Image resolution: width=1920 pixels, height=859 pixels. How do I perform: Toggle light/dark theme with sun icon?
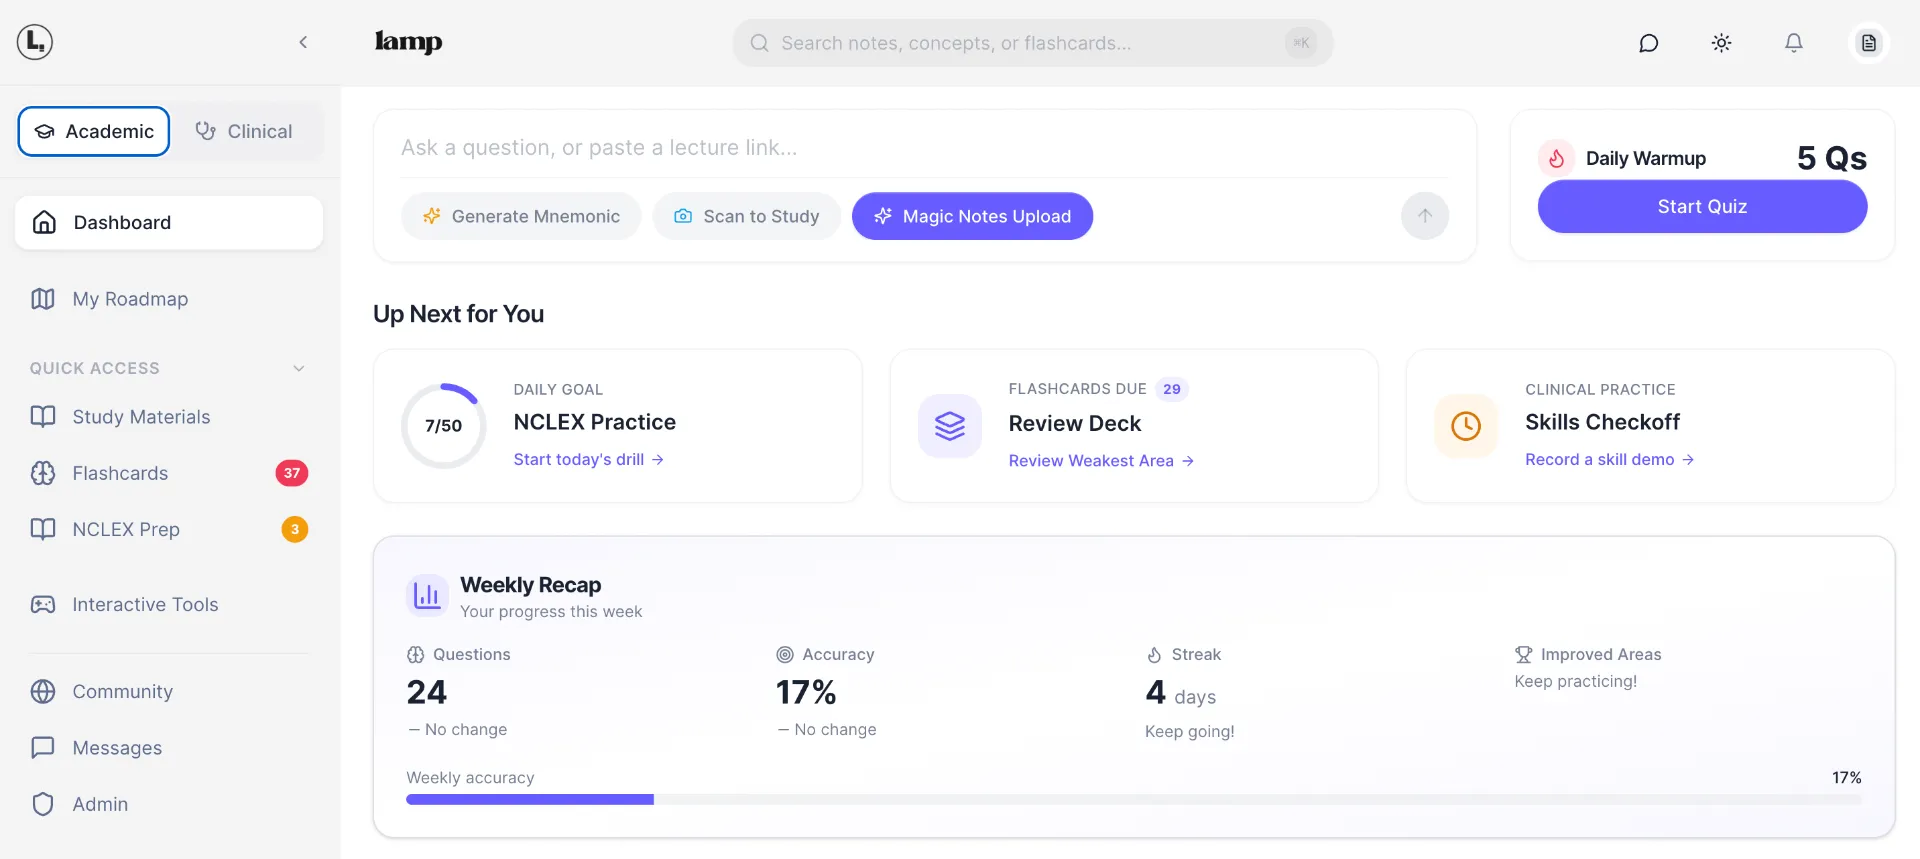(1721, 43)
